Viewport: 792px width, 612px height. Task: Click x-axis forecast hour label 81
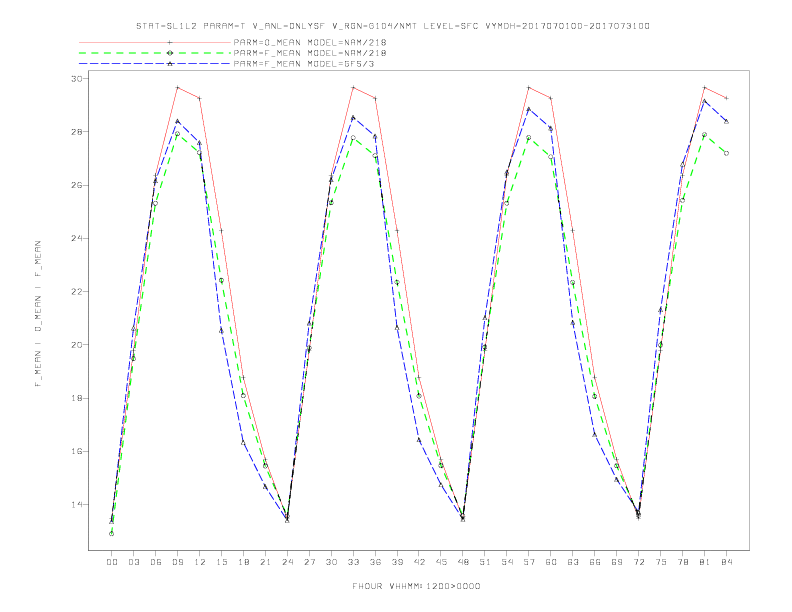705,562
